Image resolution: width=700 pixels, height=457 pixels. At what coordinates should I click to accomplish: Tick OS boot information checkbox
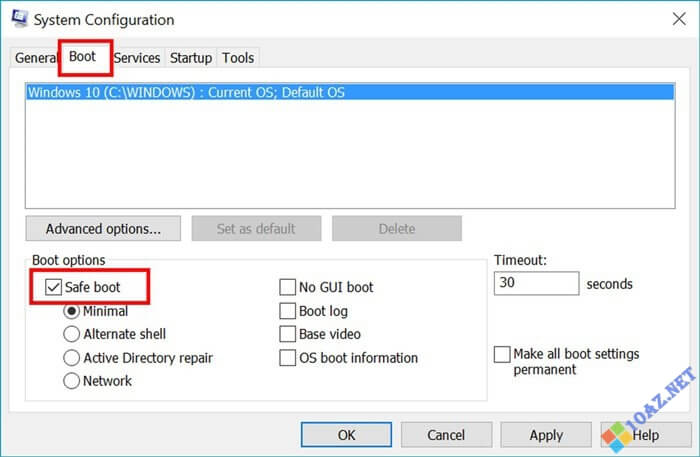(x=288, y=357)
